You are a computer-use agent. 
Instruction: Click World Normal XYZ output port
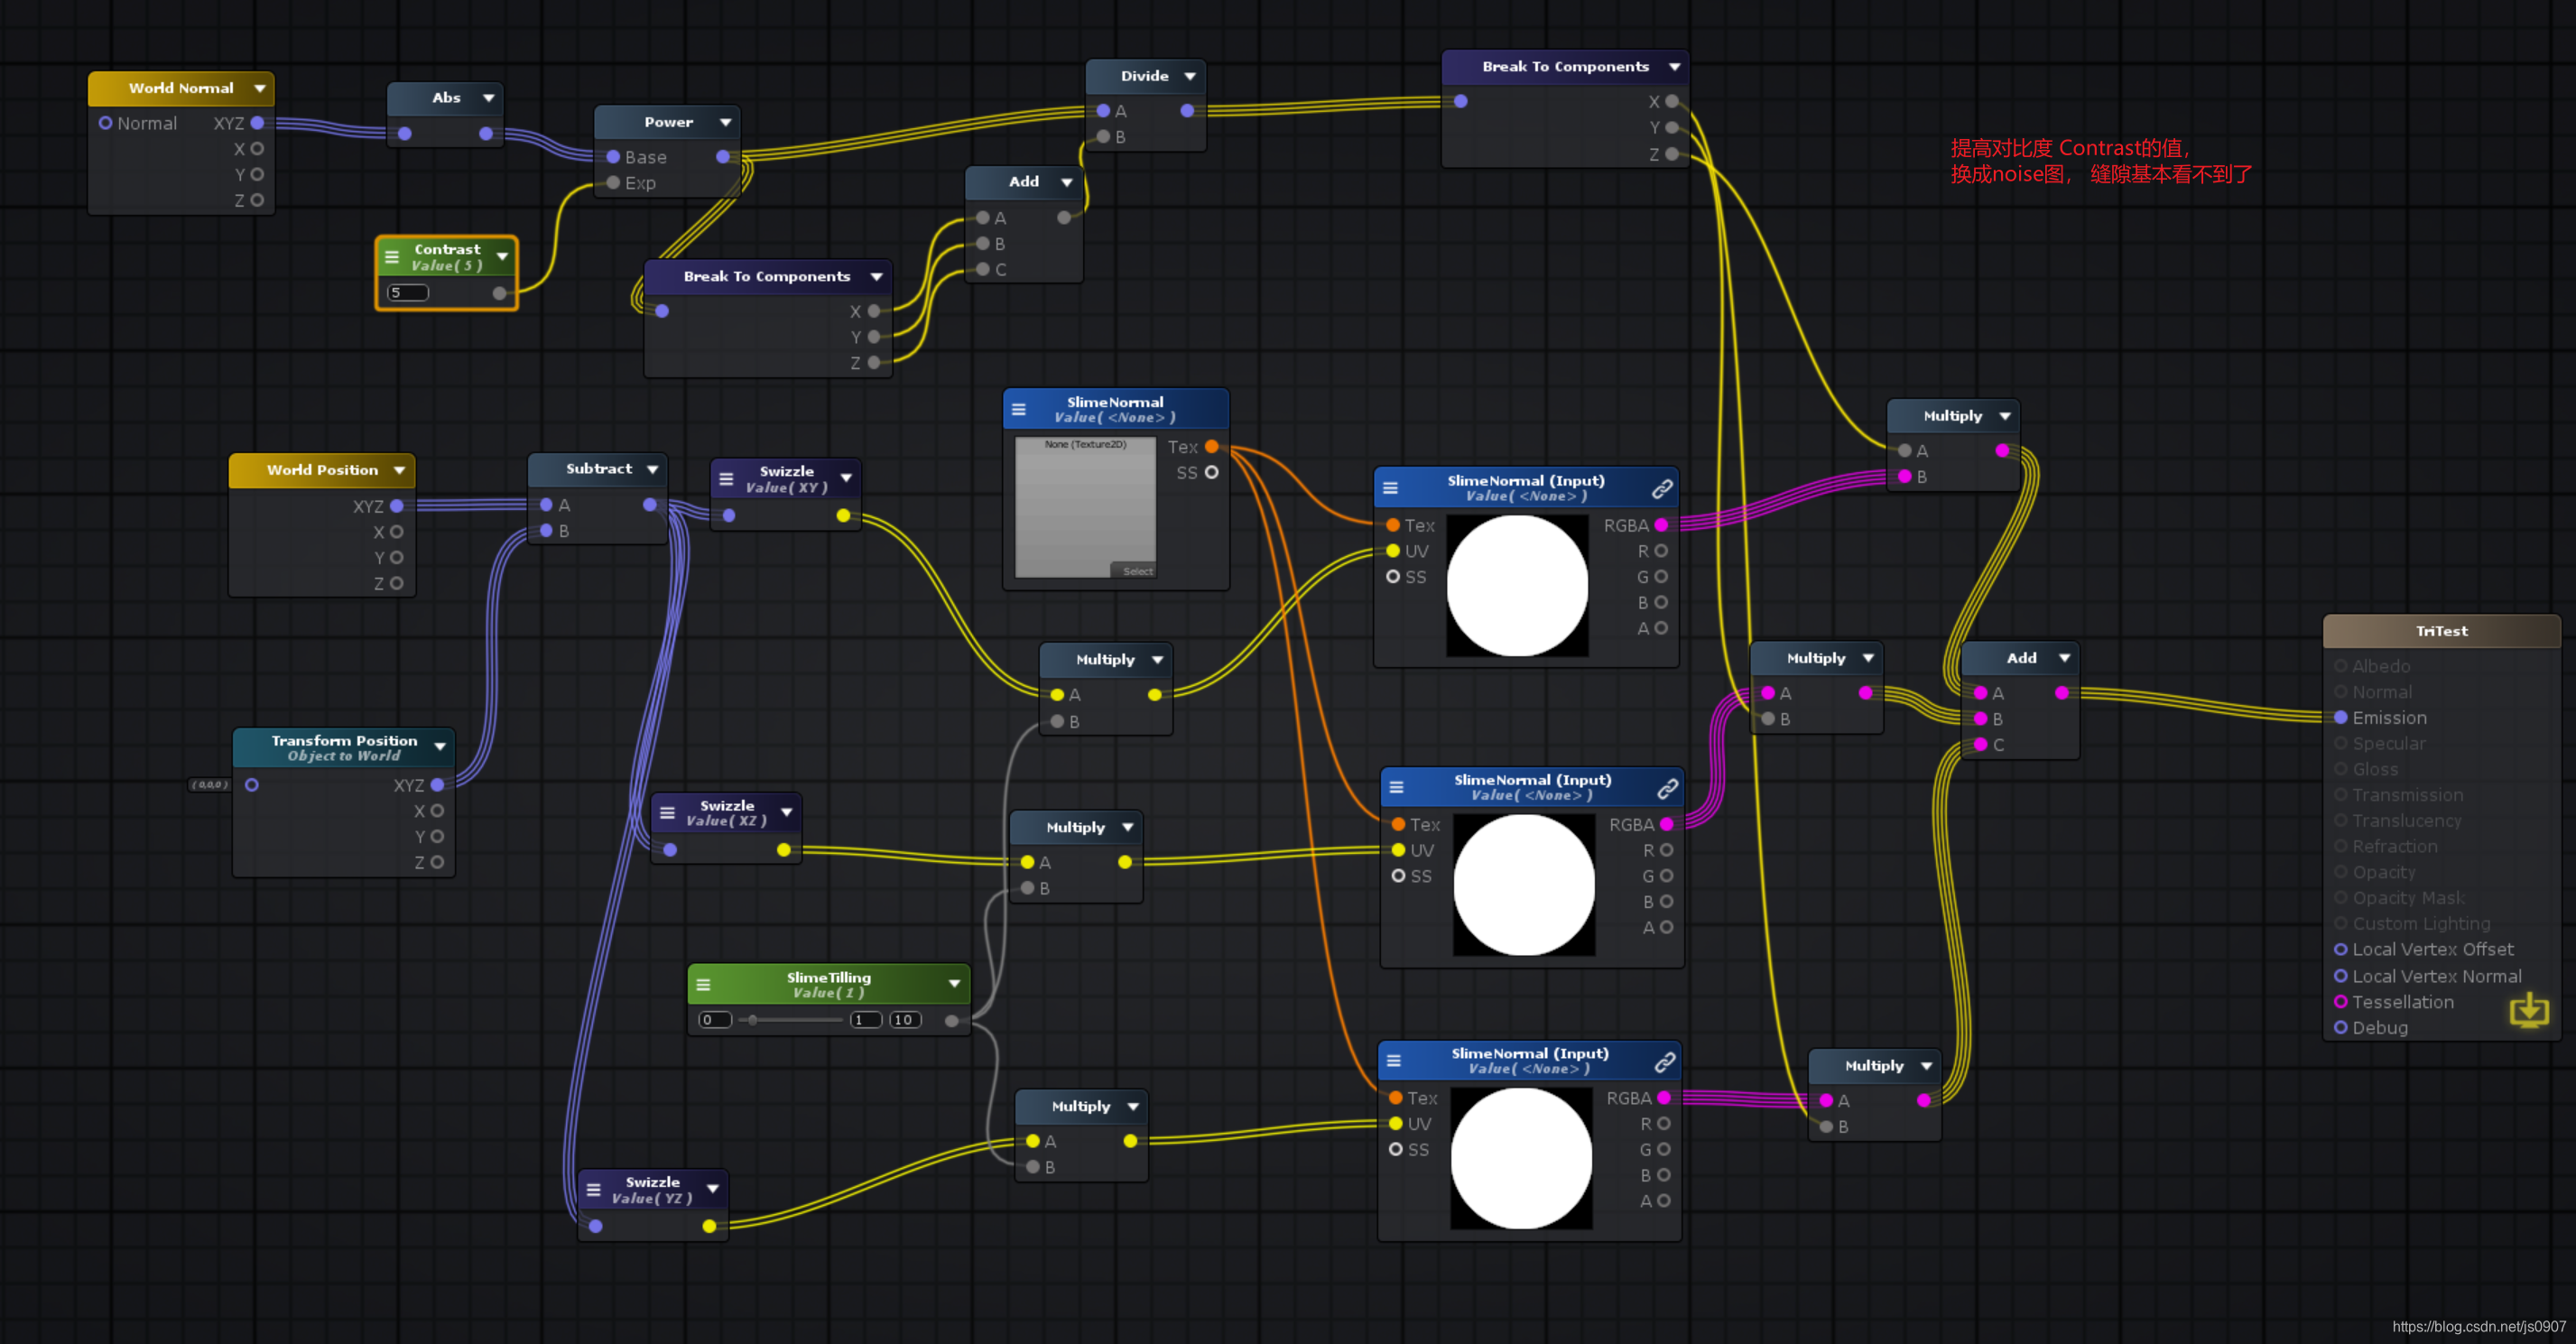click(x=257, y=123)
